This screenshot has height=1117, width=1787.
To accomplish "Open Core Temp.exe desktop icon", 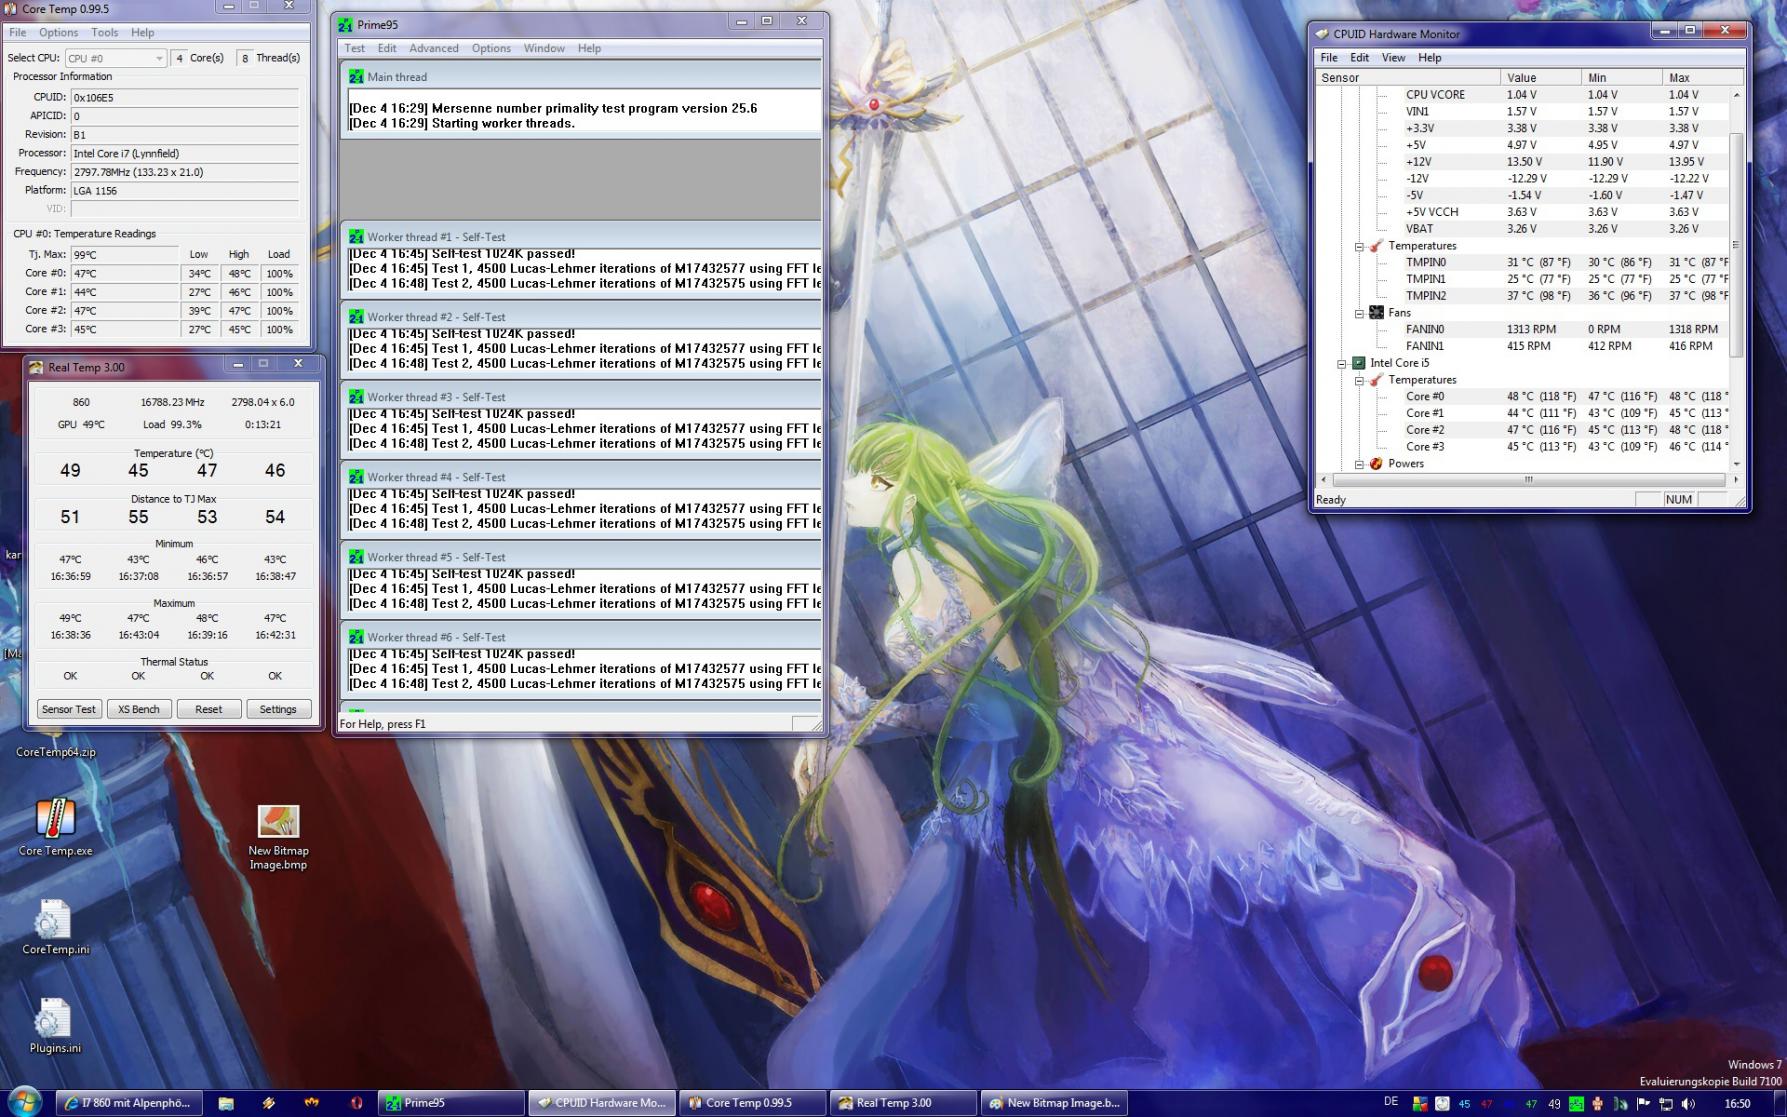I will point(55,828).
